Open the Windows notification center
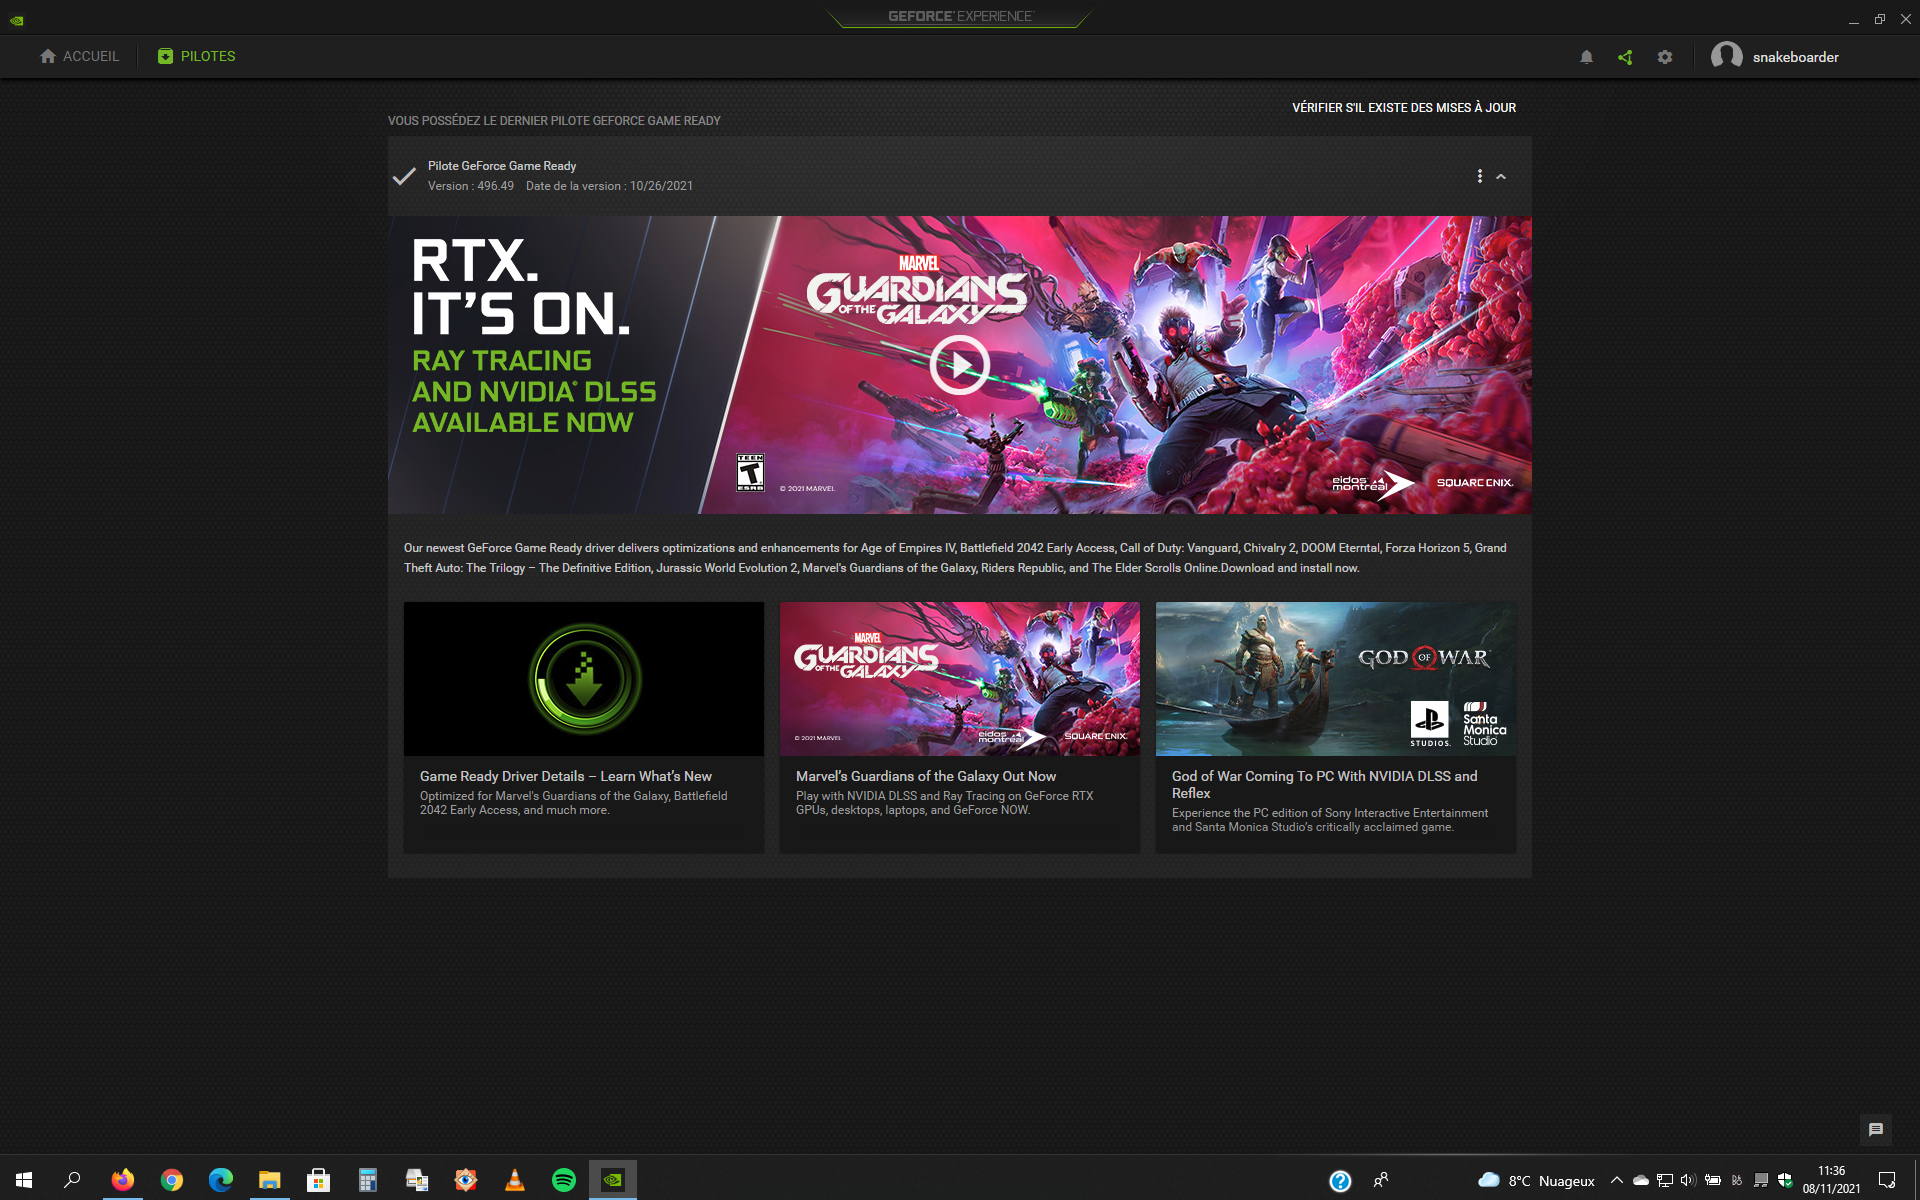The width and height of the screenshot is (1920, 1200). coord(1887,1180)
